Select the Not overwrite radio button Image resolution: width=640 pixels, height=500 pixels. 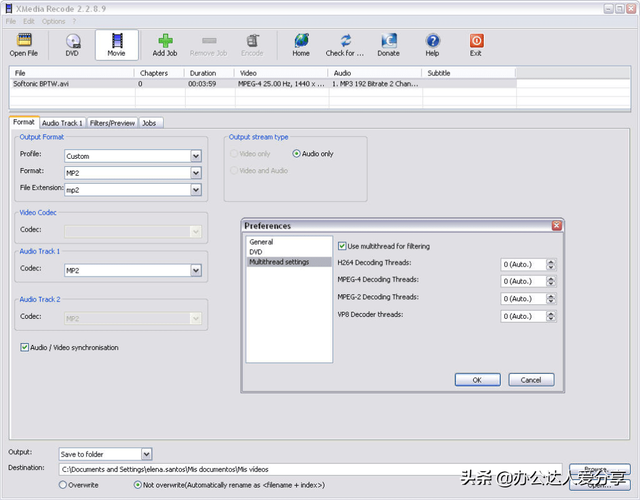[138, 485]
